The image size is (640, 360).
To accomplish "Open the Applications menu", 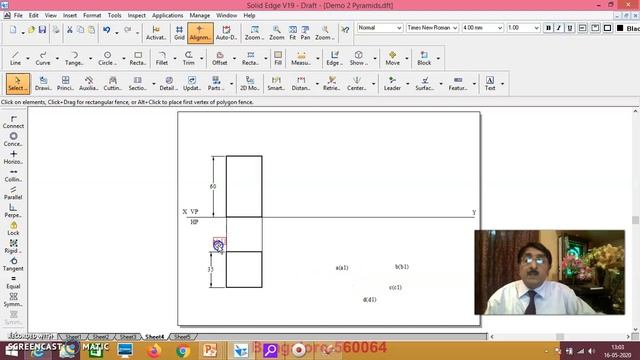I will [x=167, y=16].
